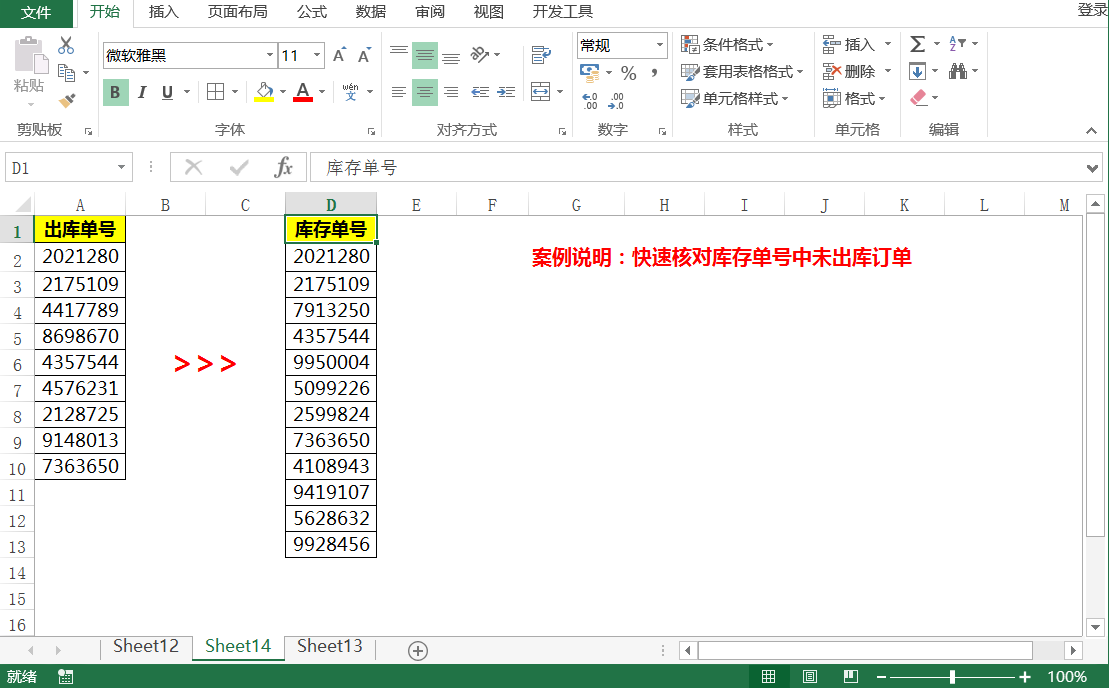Click the 登录 sign-in link
This screenshot has height=688, width=1109.
pos(1092,10)
